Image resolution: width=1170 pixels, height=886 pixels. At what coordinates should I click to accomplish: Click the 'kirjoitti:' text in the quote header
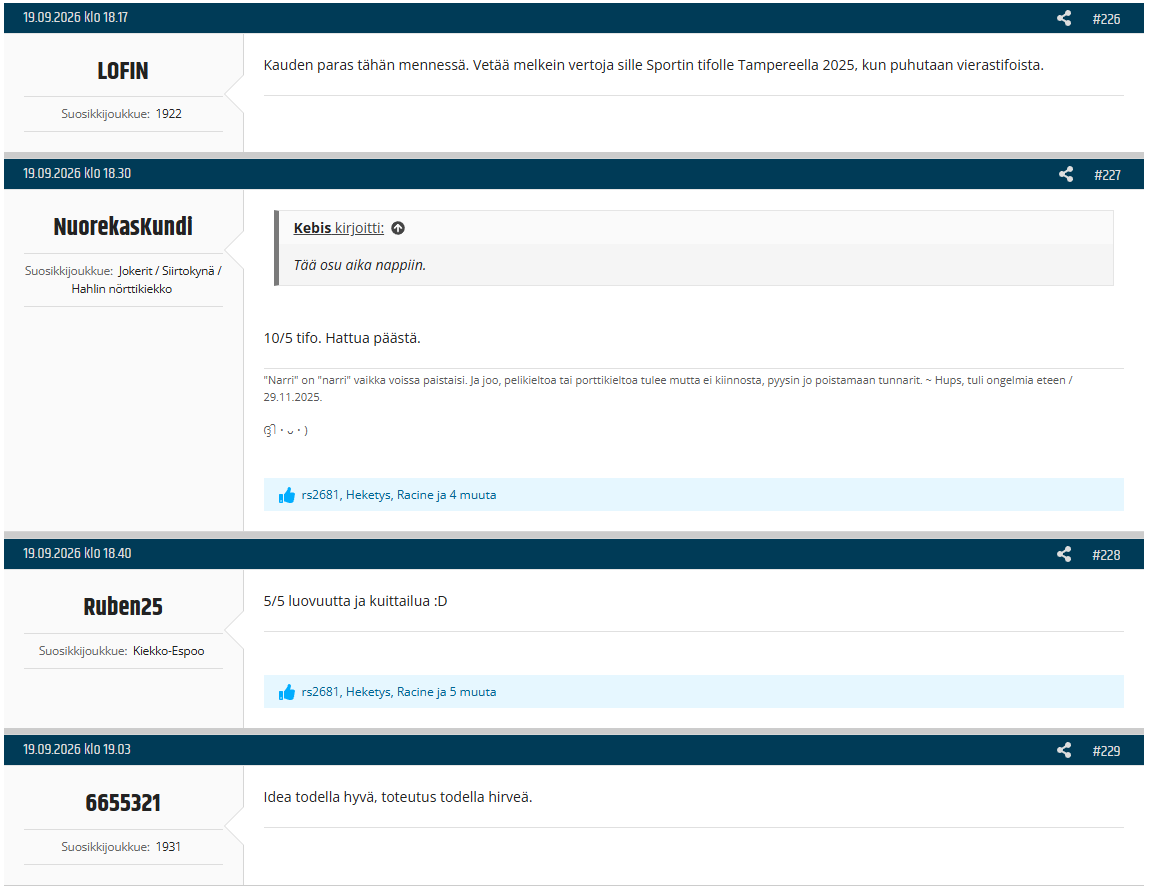coord(360,228)
